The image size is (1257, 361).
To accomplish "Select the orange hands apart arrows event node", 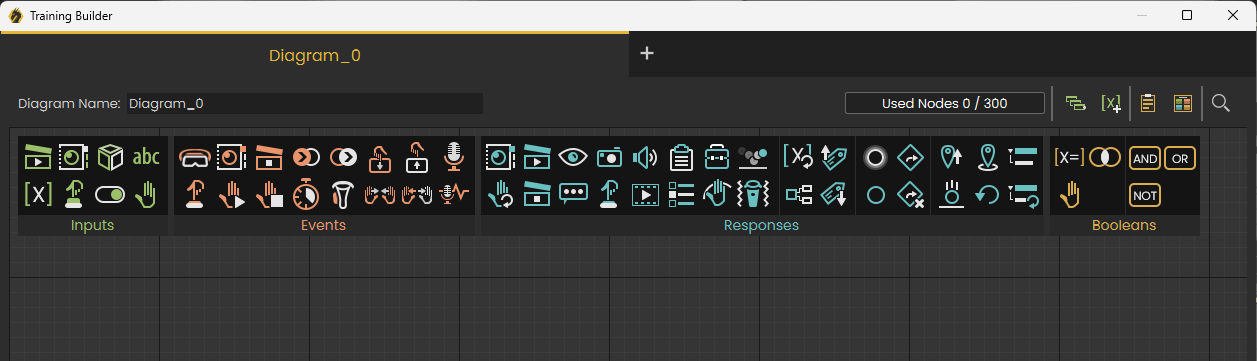I will click(x=417, y=194).
